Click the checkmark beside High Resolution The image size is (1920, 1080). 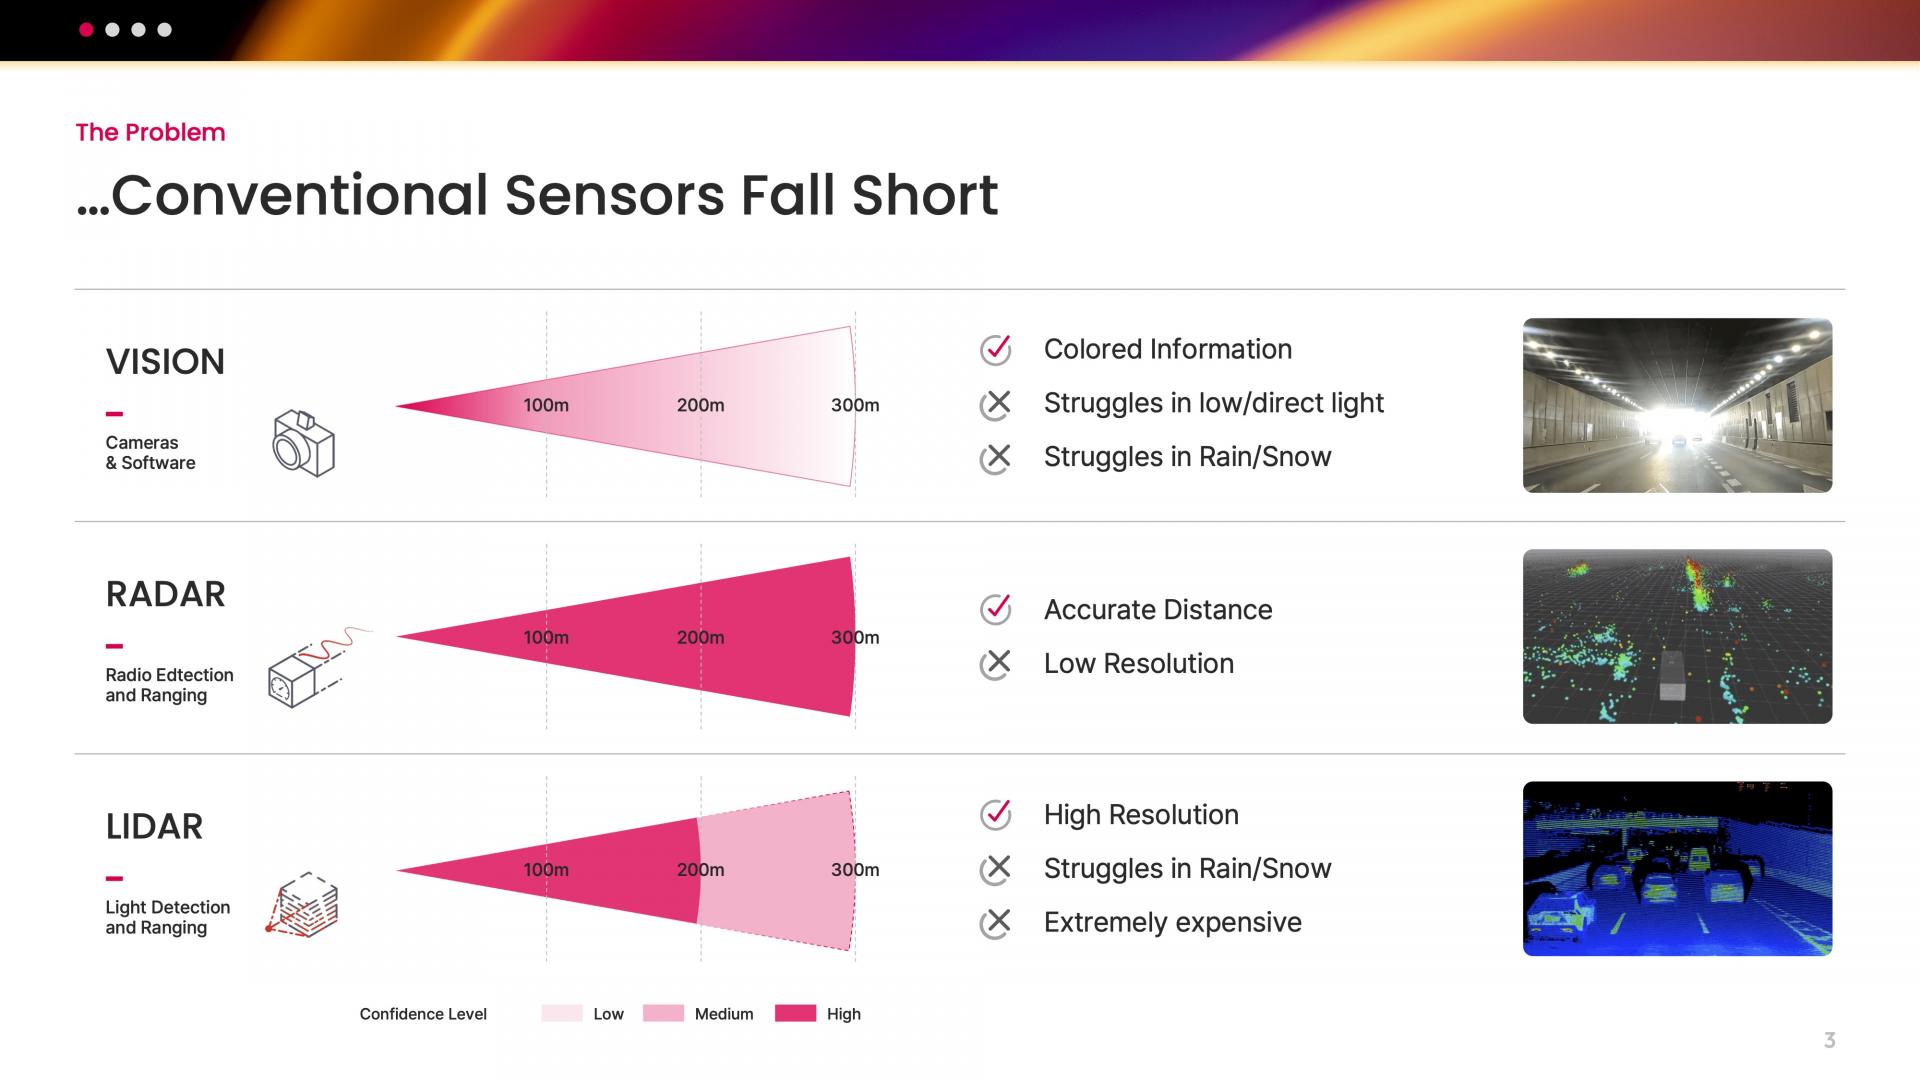coord(996,814)
